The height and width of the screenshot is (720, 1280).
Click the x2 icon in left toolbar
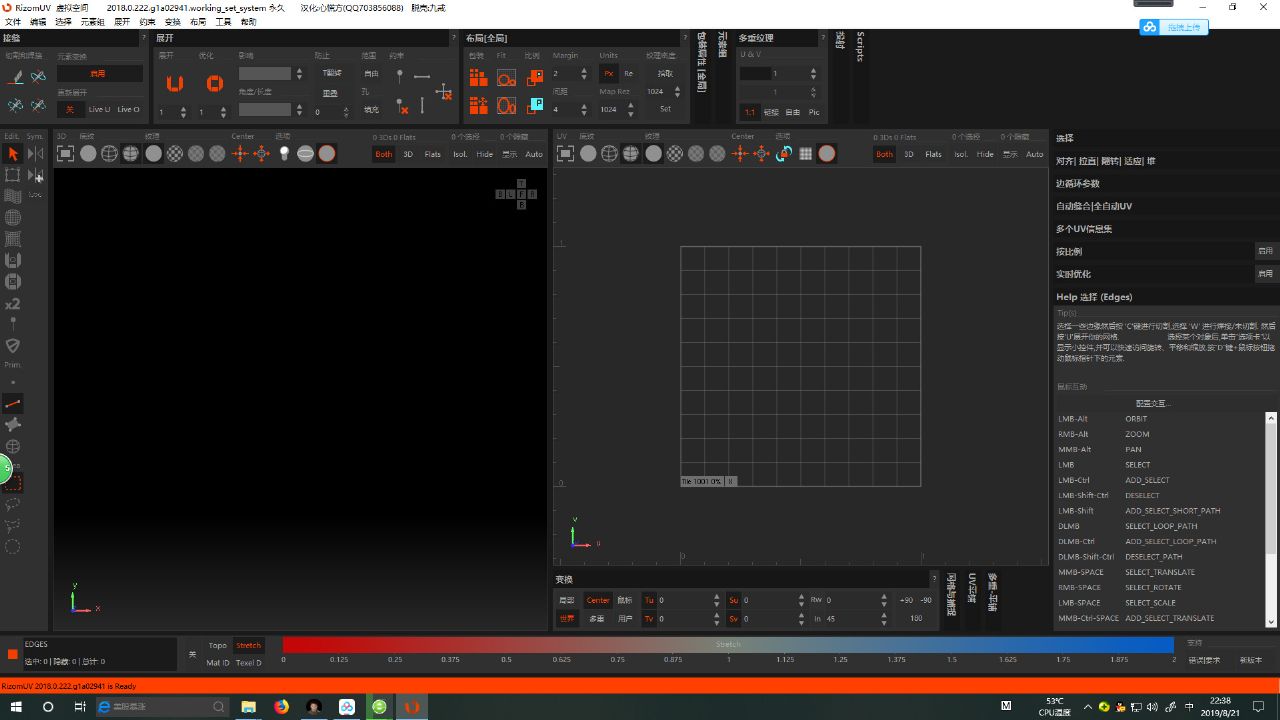13,304
